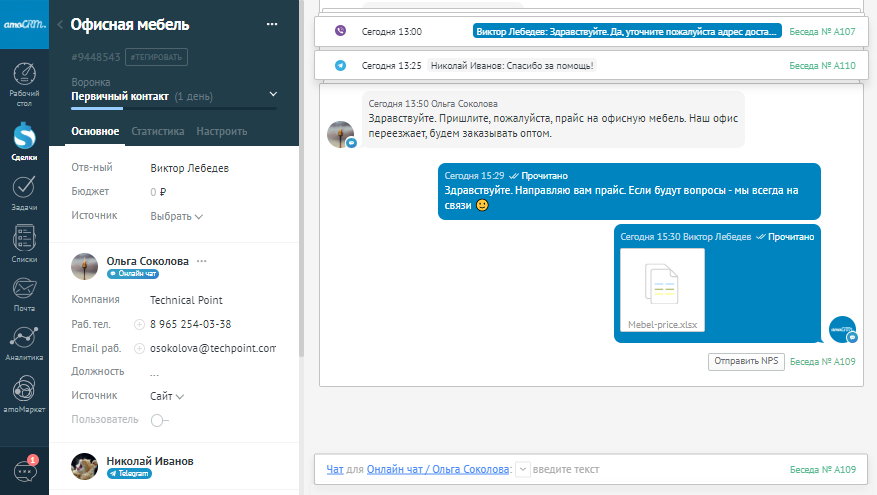Open Рабочий стол dashboard in sidebar
877x495 pixels.
point(24,82)
